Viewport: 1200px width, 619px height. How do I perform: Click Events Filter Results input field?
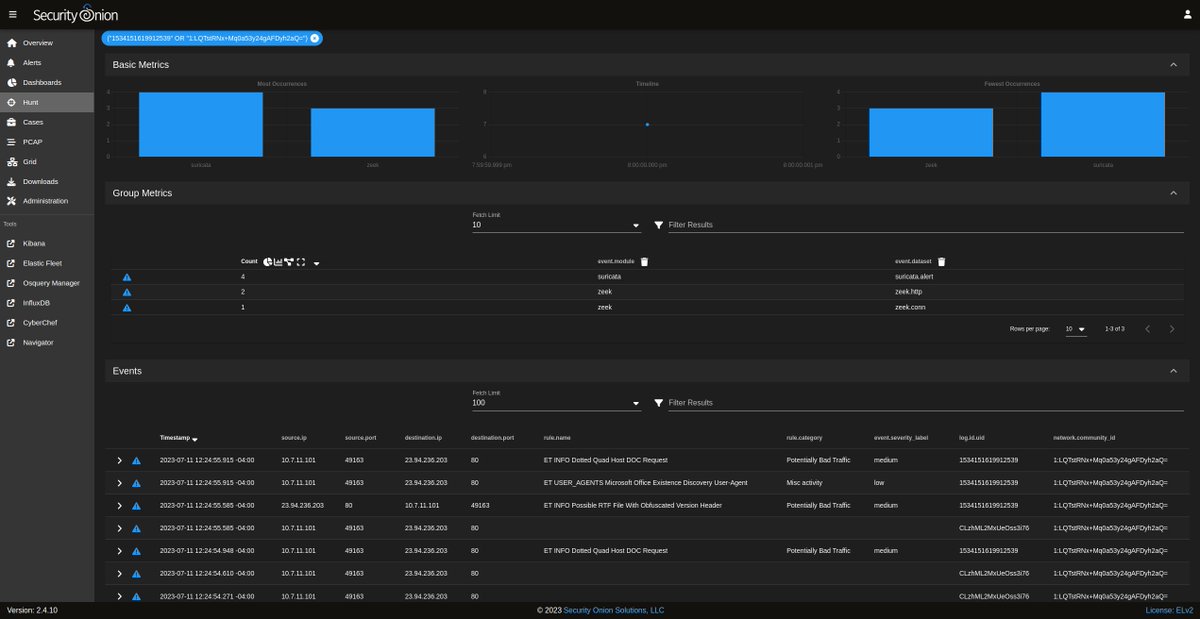coord(925,403)
